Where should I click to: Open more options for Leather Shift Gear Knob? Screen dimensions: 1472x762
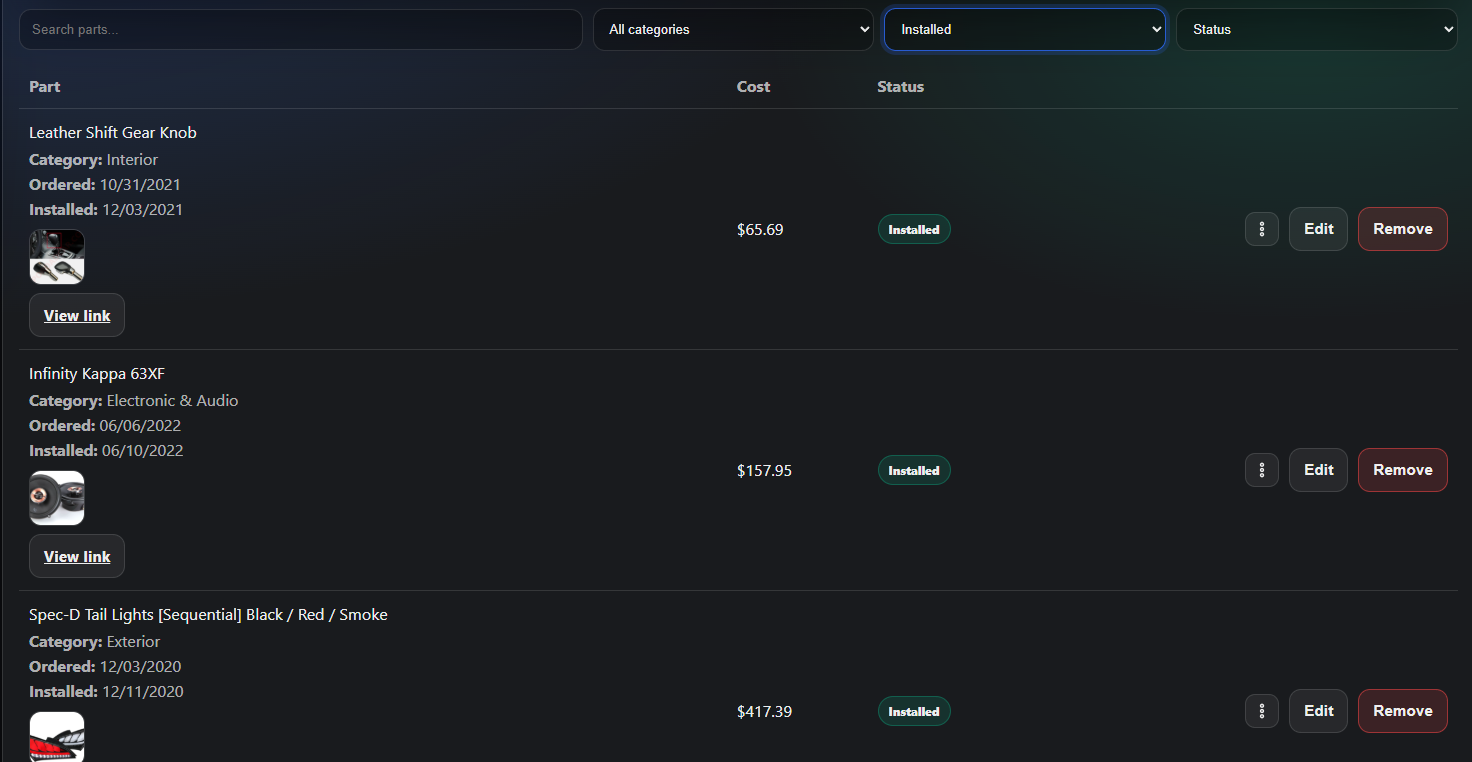click(1262, 229)
